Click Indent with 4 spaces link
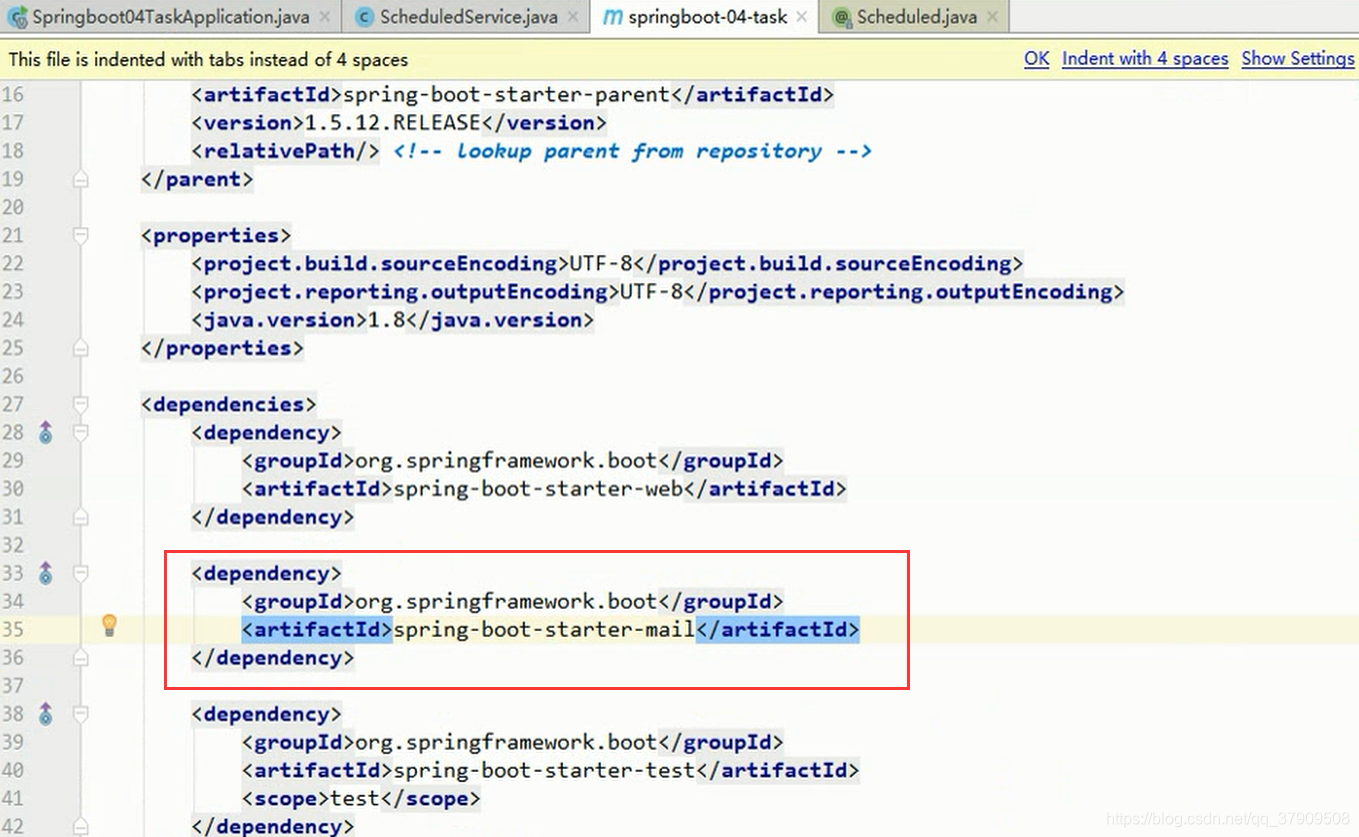1359x837 pixels. [1145, 59]
